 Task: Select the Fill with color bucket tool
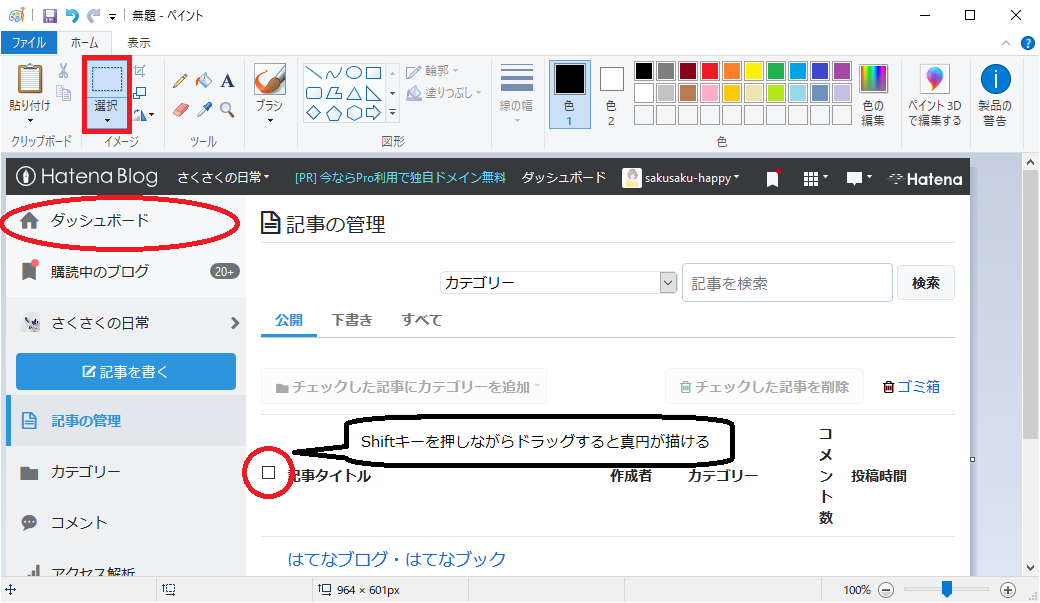click(204, 80)
